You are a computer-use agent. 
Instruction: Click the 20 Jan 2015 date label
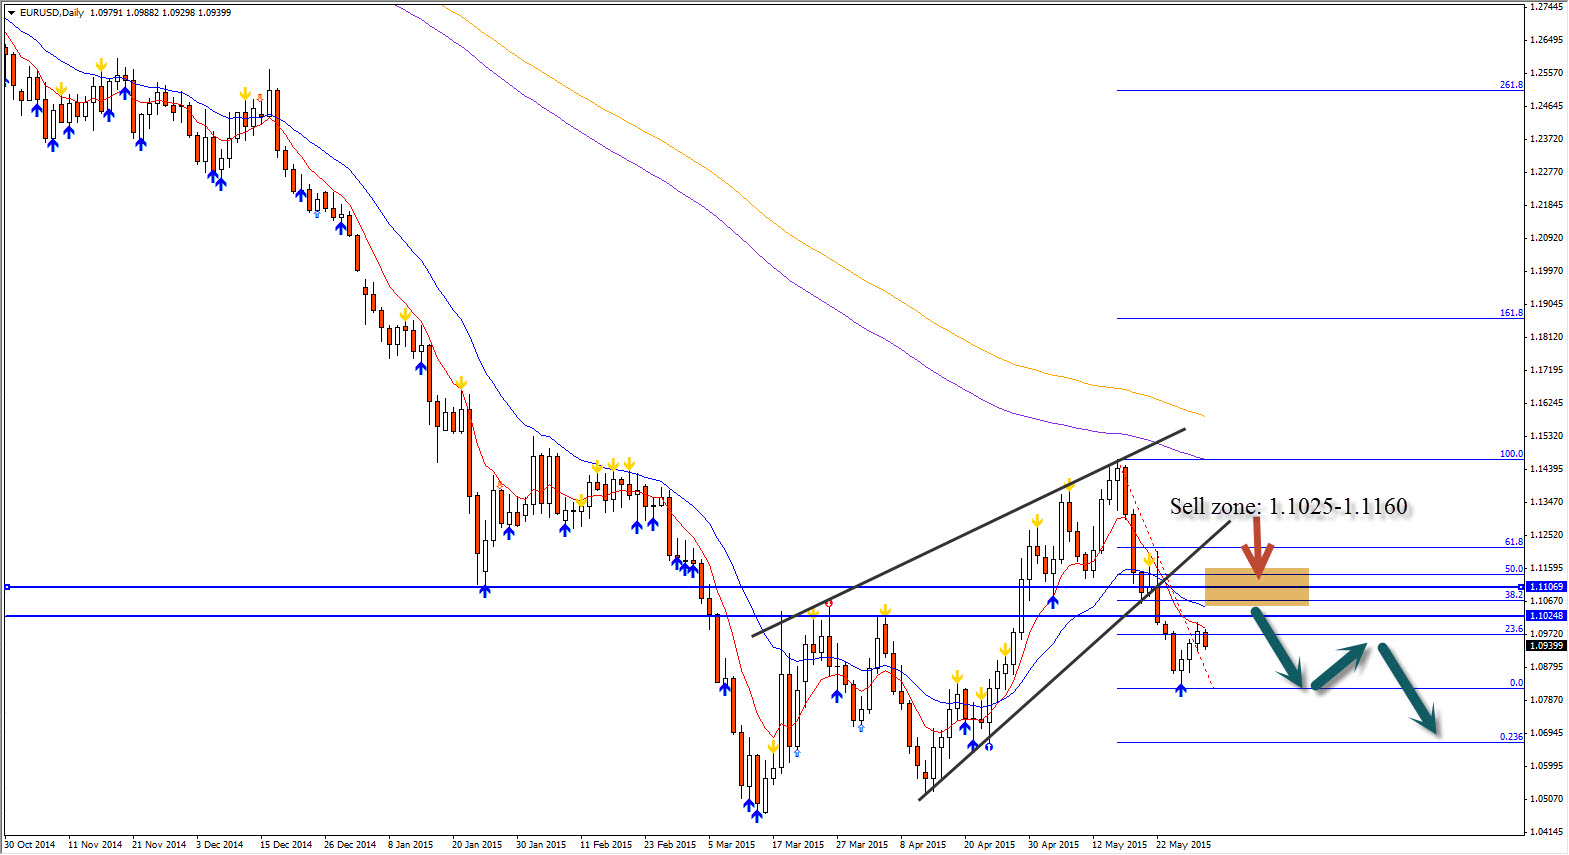click(477, 845)
